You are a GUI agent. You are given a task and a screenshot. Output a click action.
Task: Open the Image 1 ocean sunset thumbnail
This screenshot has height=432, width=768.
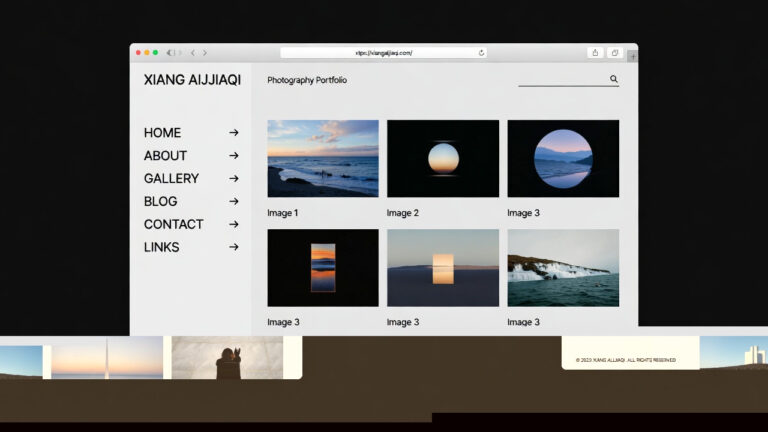(322, 158)
